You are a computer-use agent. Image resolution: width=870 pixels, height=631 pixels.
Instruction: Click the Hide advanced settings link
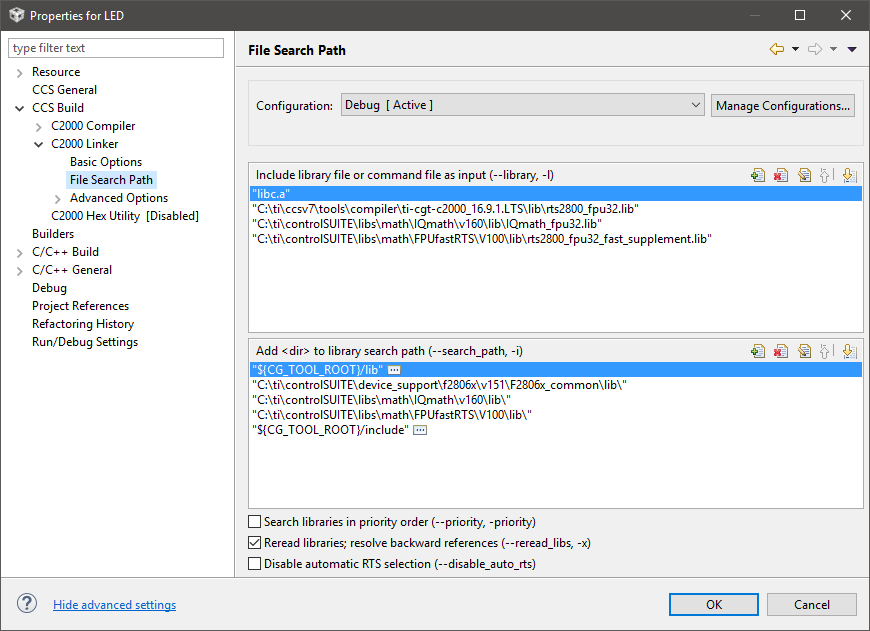click(114, 605)
